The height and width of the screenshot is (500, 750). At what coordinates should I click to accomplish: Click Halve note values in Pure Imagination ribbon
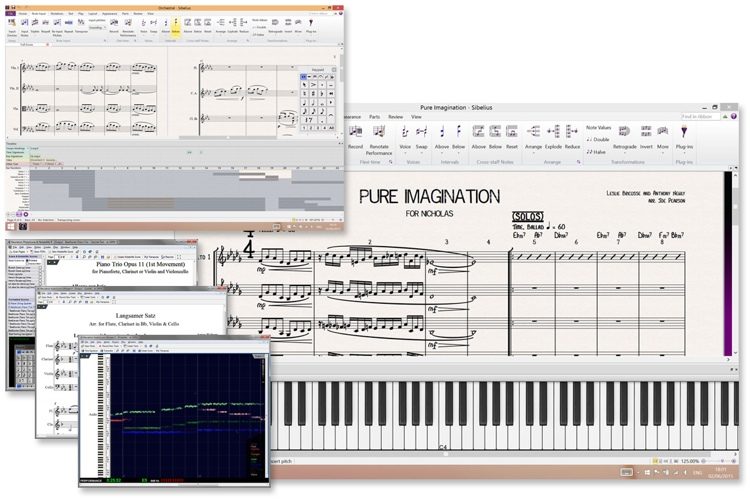596,152
